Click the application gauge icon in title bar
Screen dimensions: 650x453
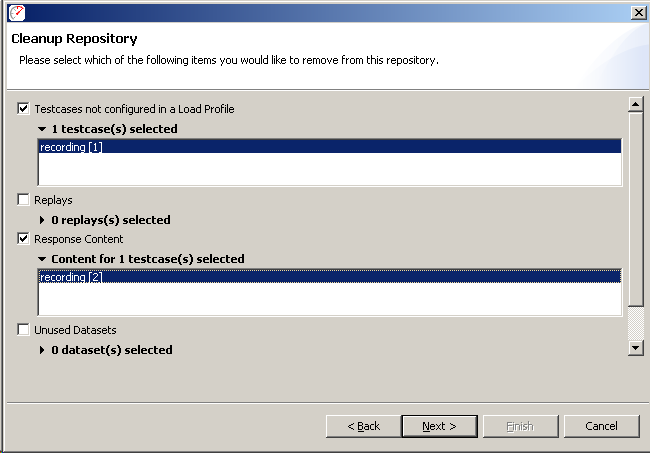coord(17,13)
